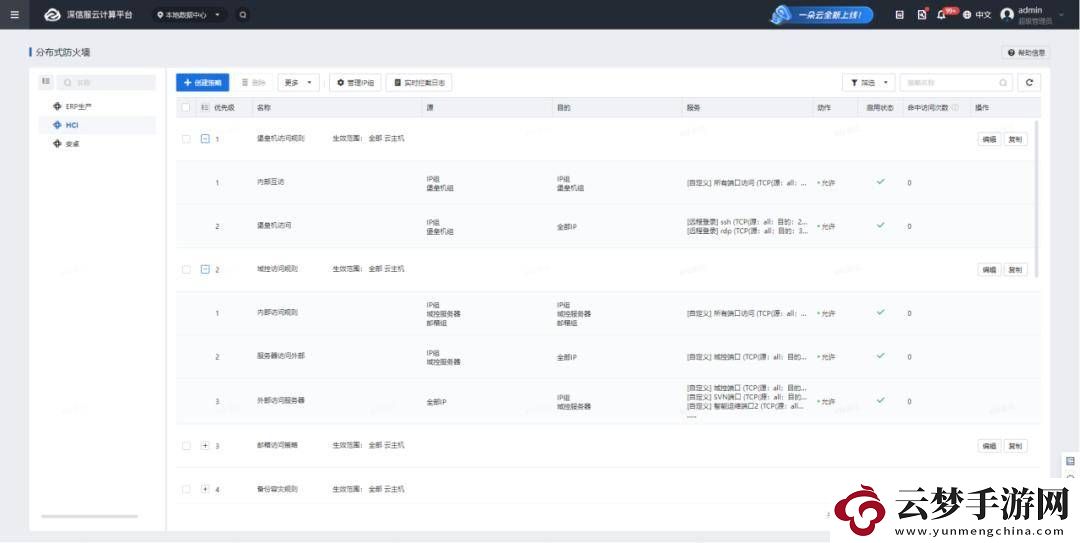Open the 本地数据中心 selector dropdown

click(189, 14)
